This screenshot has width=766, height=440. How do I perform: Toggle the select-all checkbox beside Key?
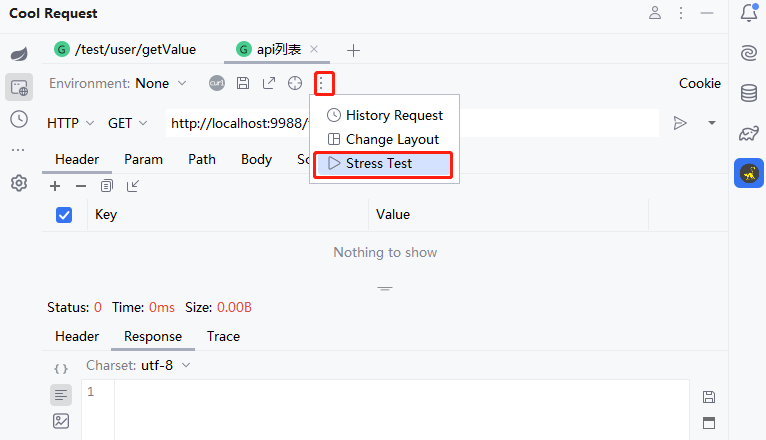64,214
